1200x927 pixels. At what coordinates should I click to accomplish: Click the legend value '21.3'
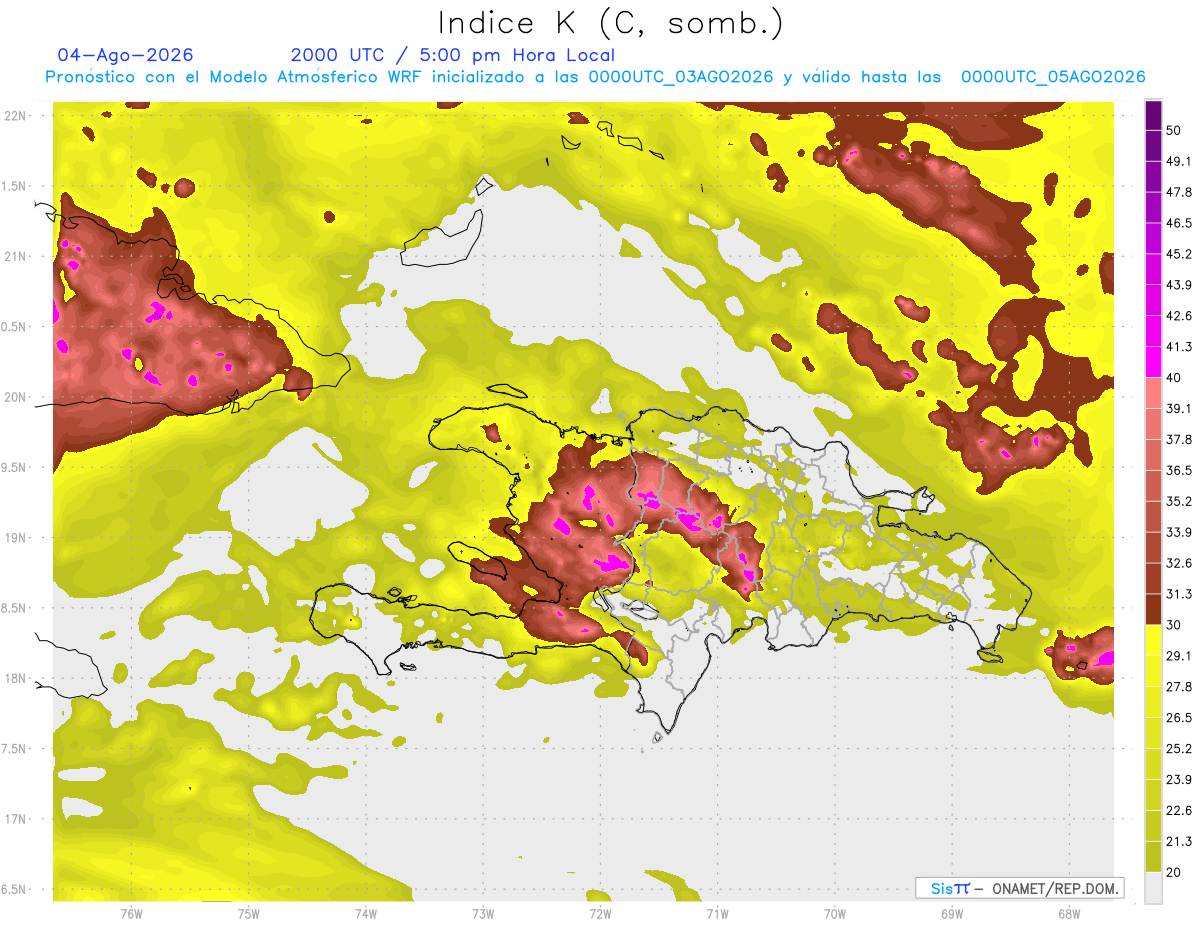point(1178,841)
